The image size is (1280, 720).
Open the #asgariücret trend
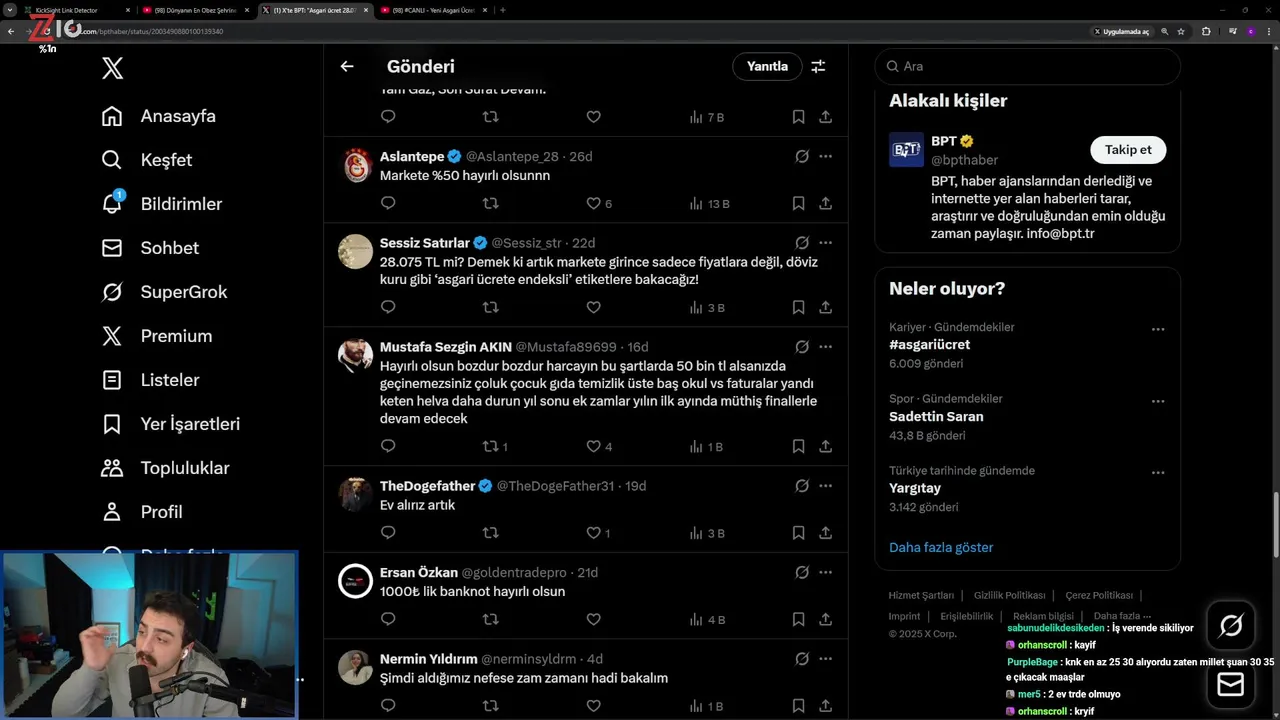929,344
